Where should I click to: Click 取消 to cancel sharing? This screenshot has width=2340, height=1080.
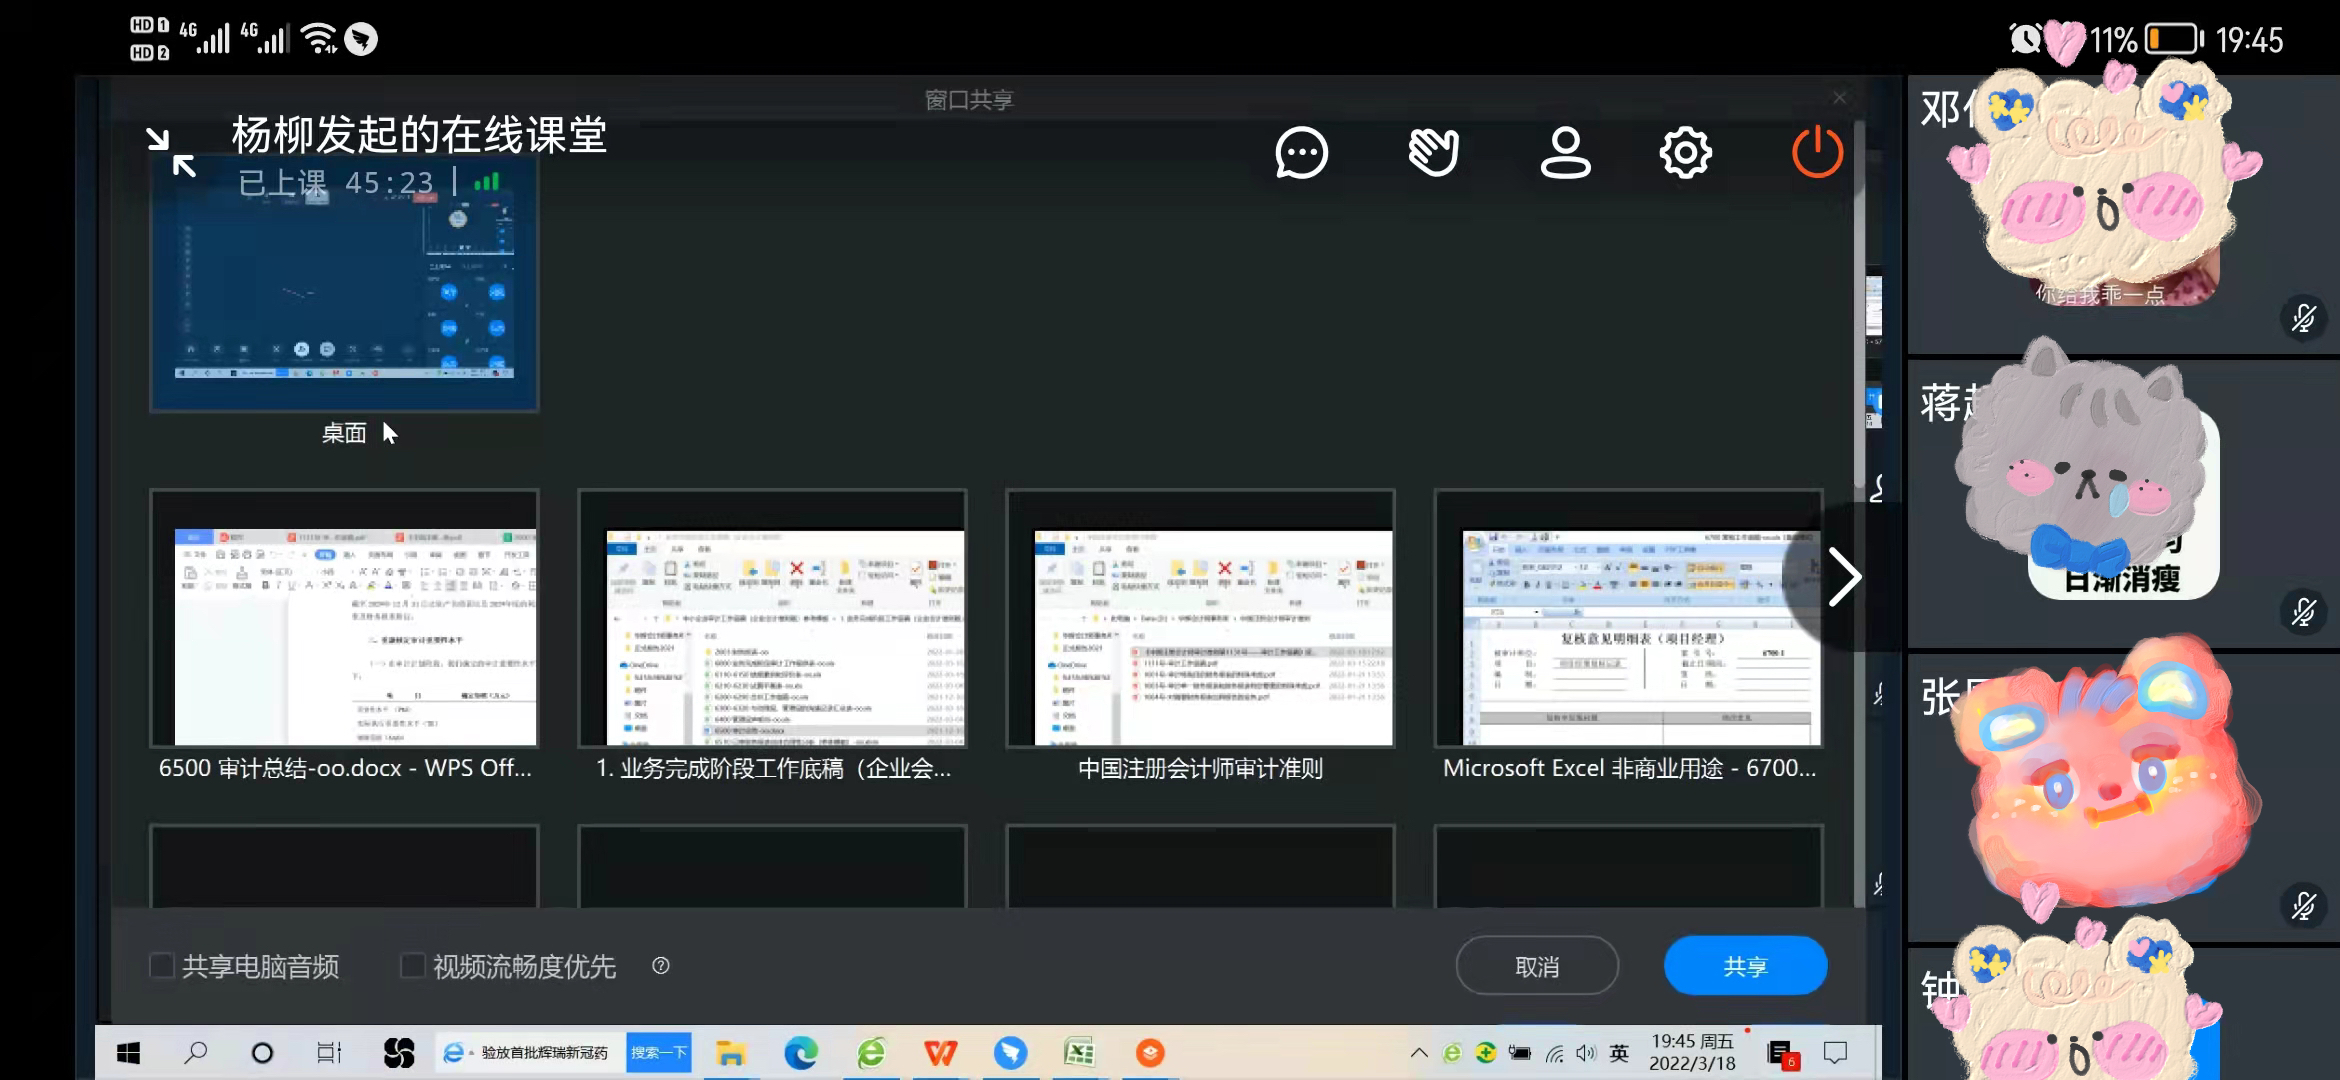click(x=1537, y=966)
